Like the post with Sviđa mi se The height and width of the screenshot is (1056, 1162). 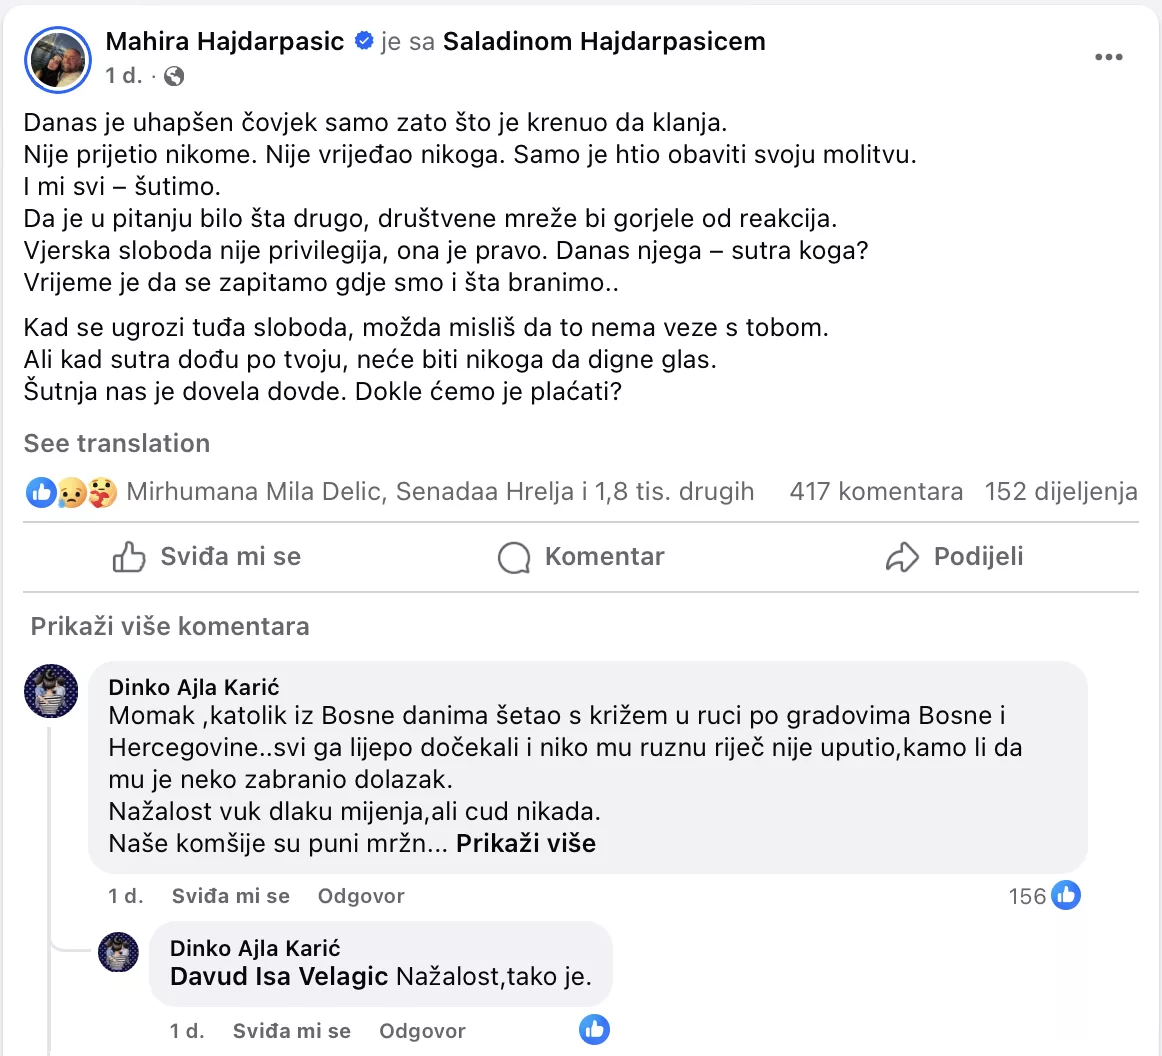tap(207, 557)
